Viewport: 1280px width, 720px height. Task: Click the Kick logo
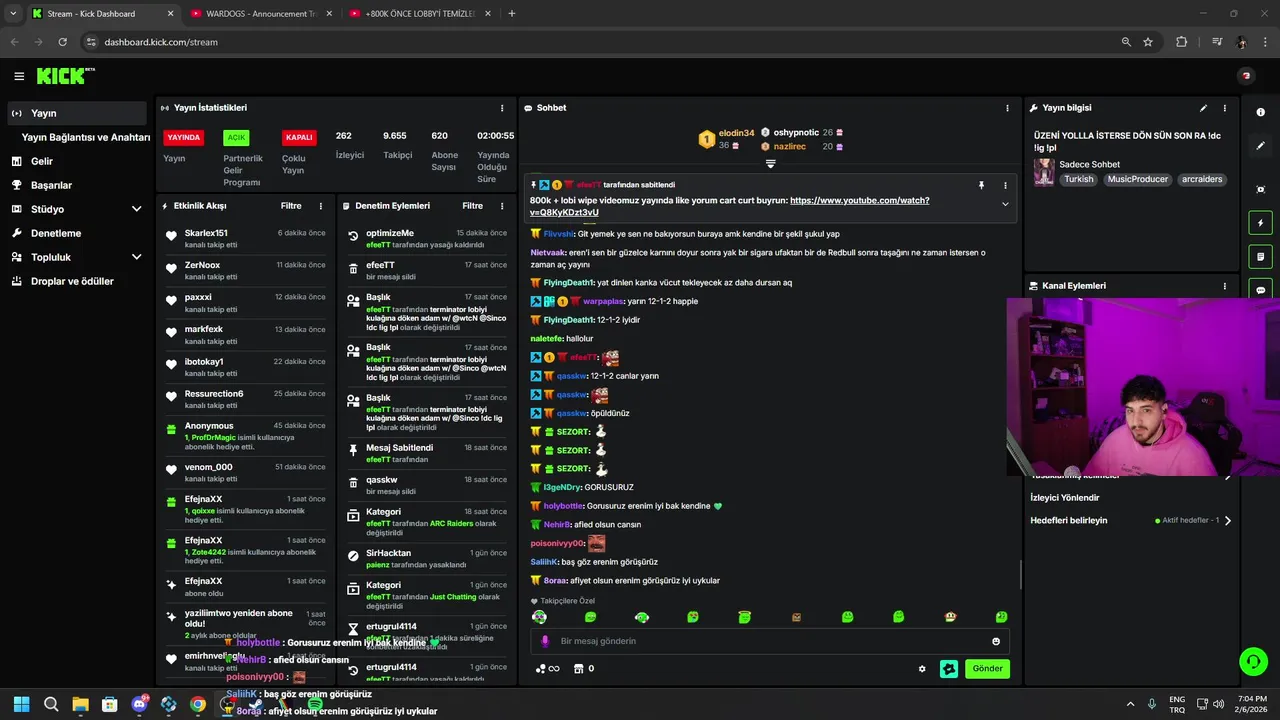click(x=66, y=76)
